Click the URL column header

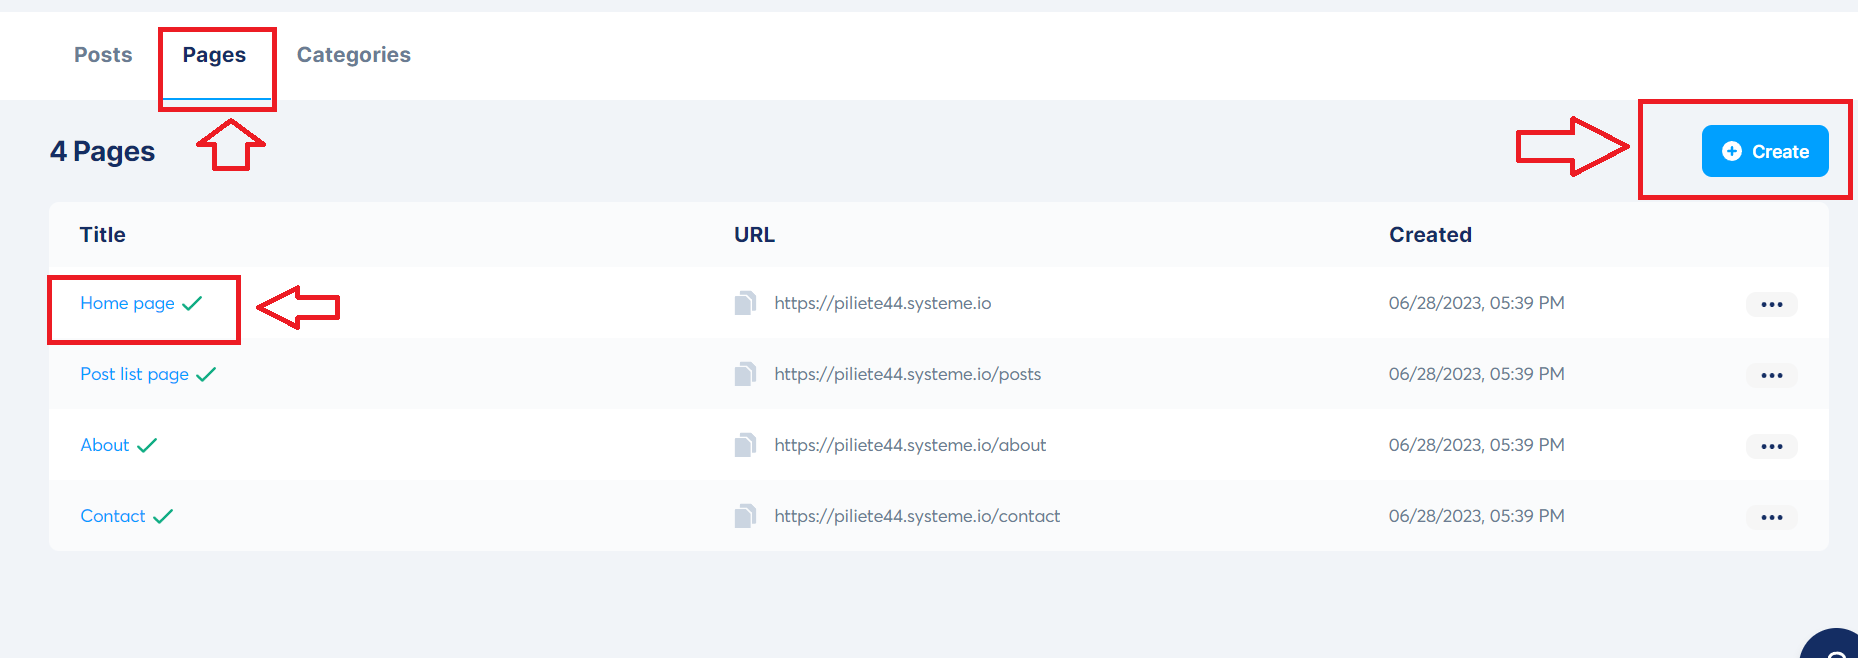click(754, 235)
